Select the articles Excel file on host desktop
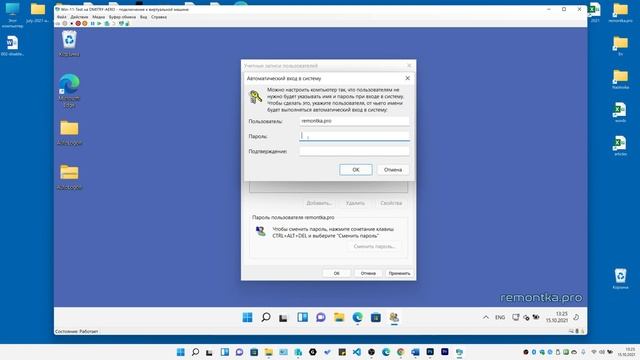640x360 pixels. (x=620, y=146)
